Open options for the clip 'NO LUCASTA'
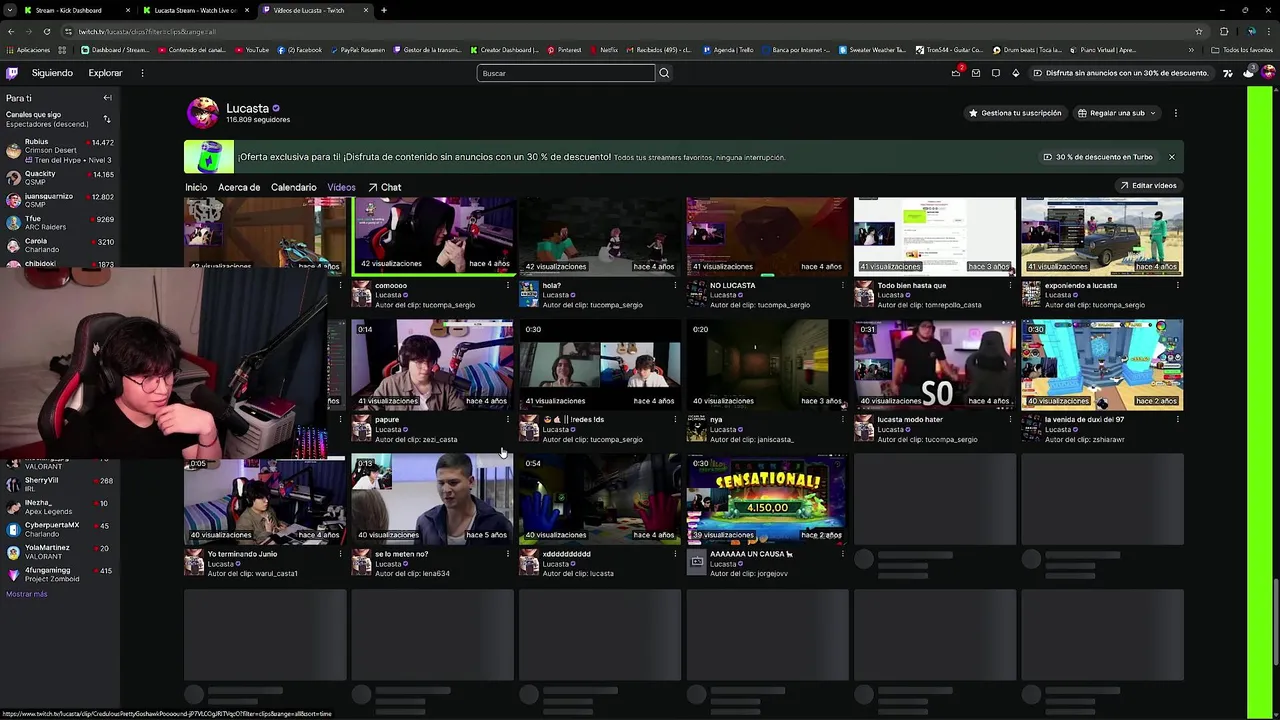Image resolution: width=1280 pixels, height=720 pixels. 842,286
